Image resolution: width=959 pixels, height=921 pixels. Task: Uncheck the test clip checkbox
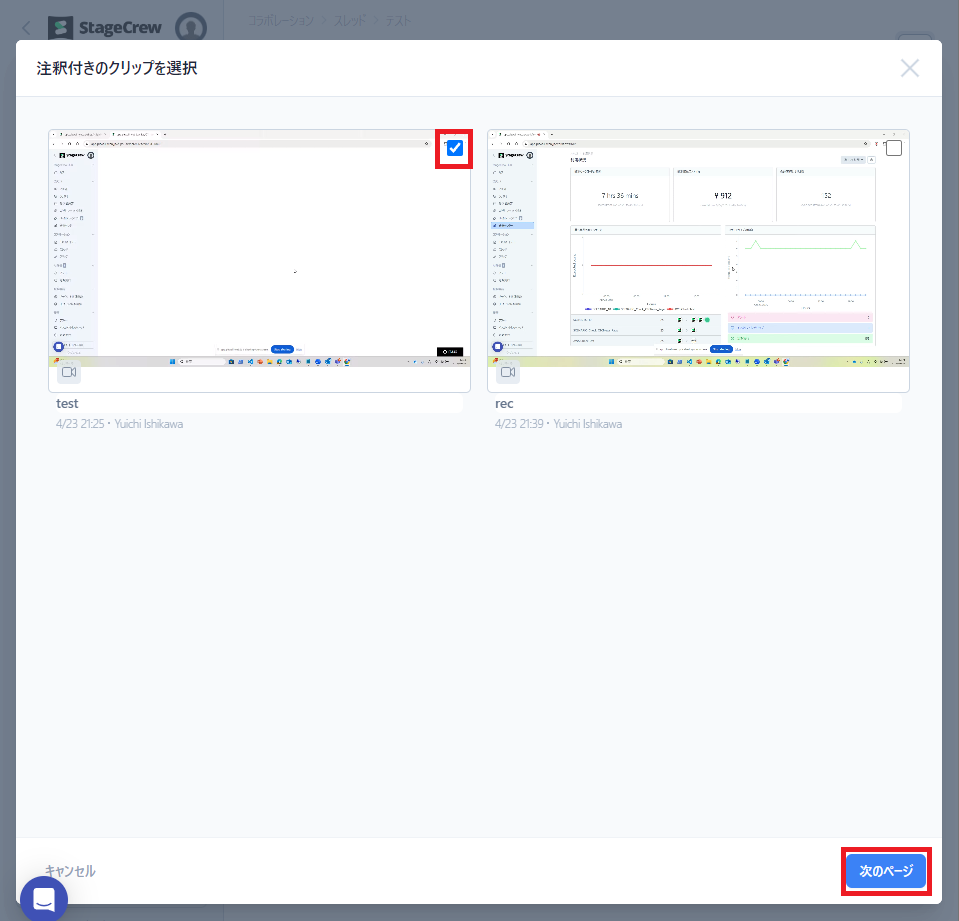coord(455,148)
